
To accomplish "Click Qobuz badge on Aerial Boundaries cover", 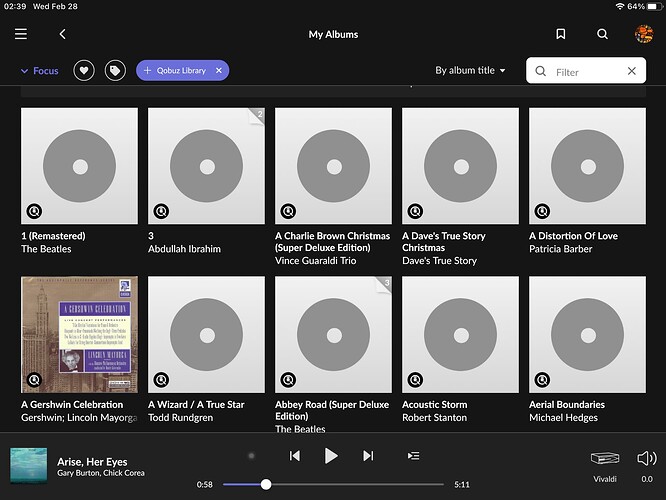I will pyautogui.click(x=542, y=380).
